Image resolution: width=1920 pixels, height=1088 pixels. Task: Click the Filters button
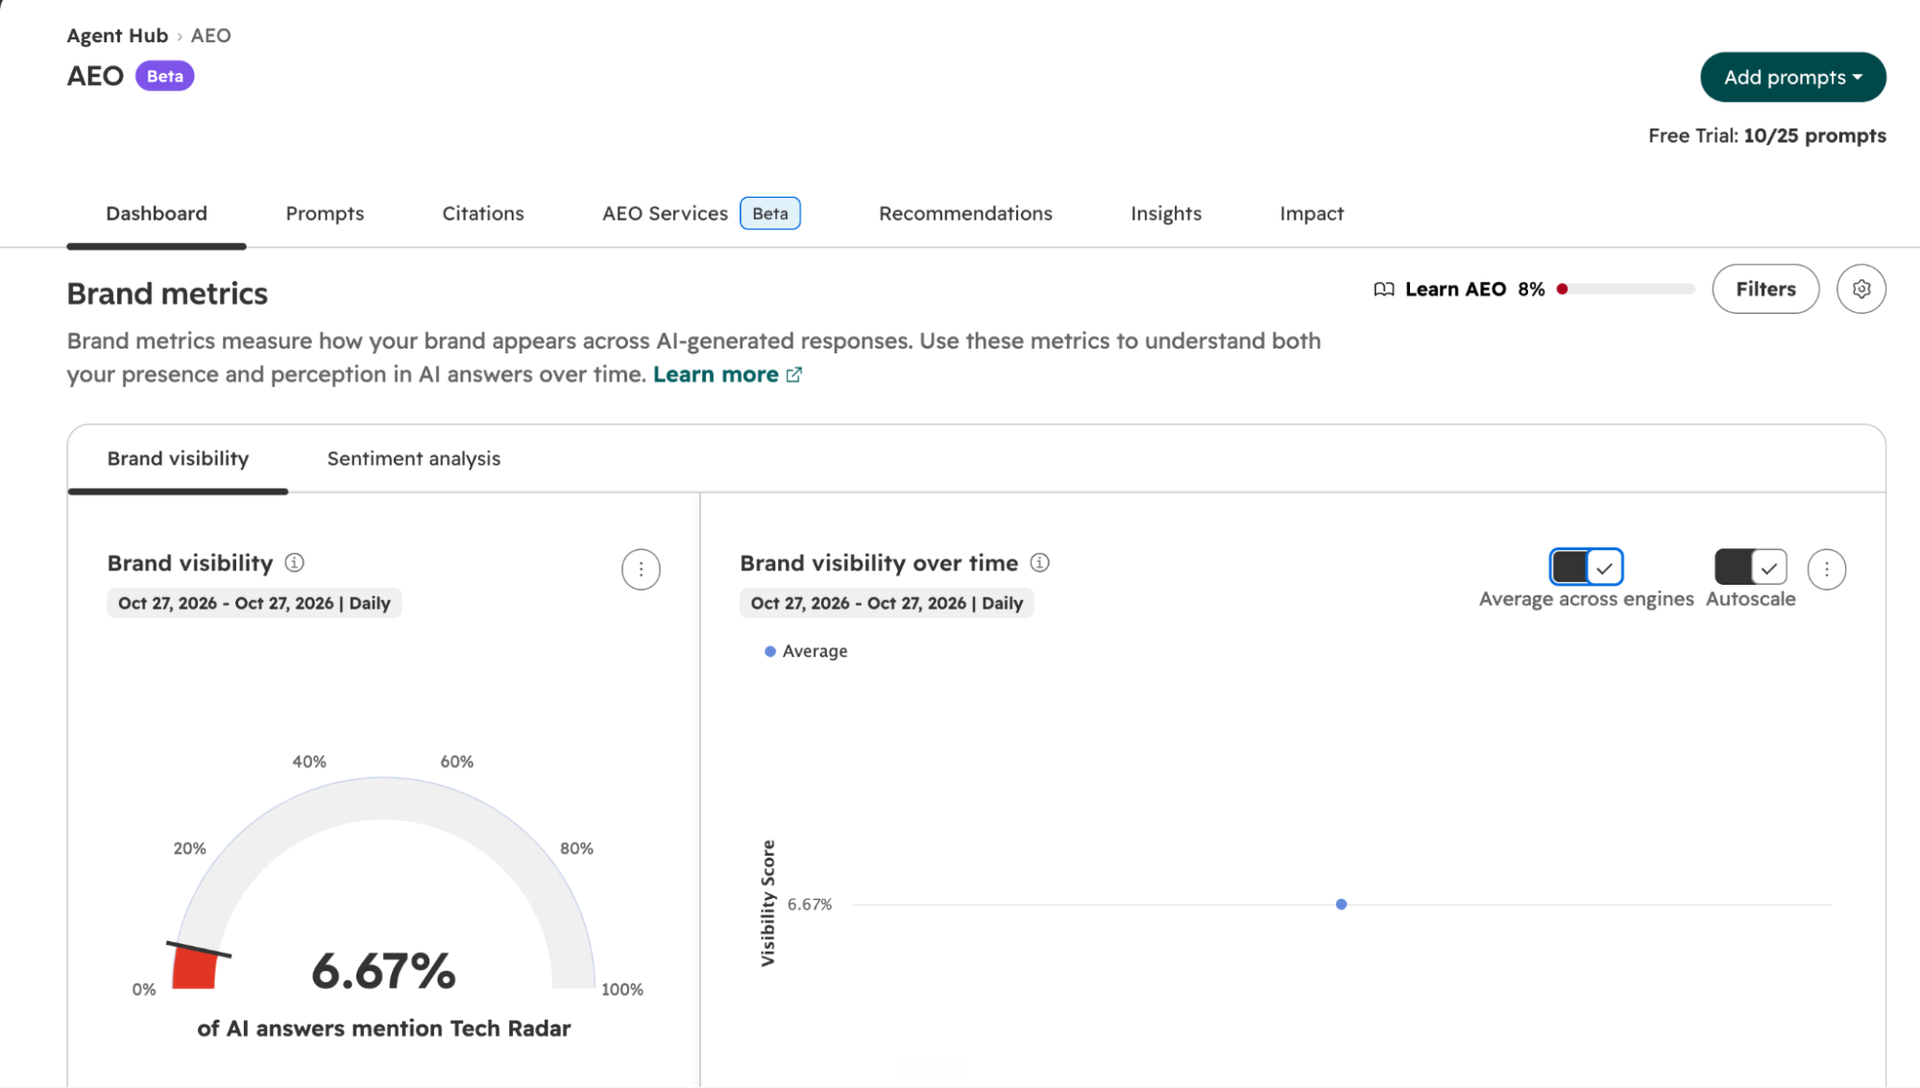tap(1765, 289)
